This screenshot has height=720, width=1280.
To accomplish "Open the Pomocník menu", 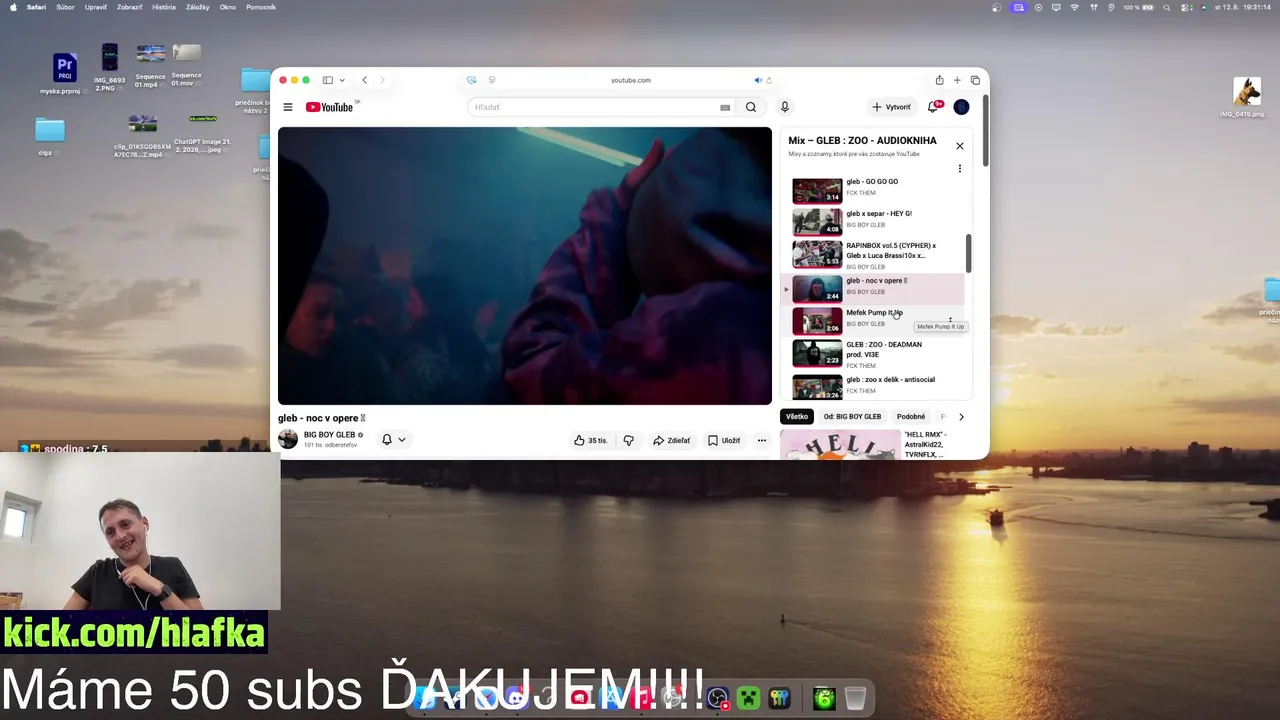I will (x=261, y=7).
